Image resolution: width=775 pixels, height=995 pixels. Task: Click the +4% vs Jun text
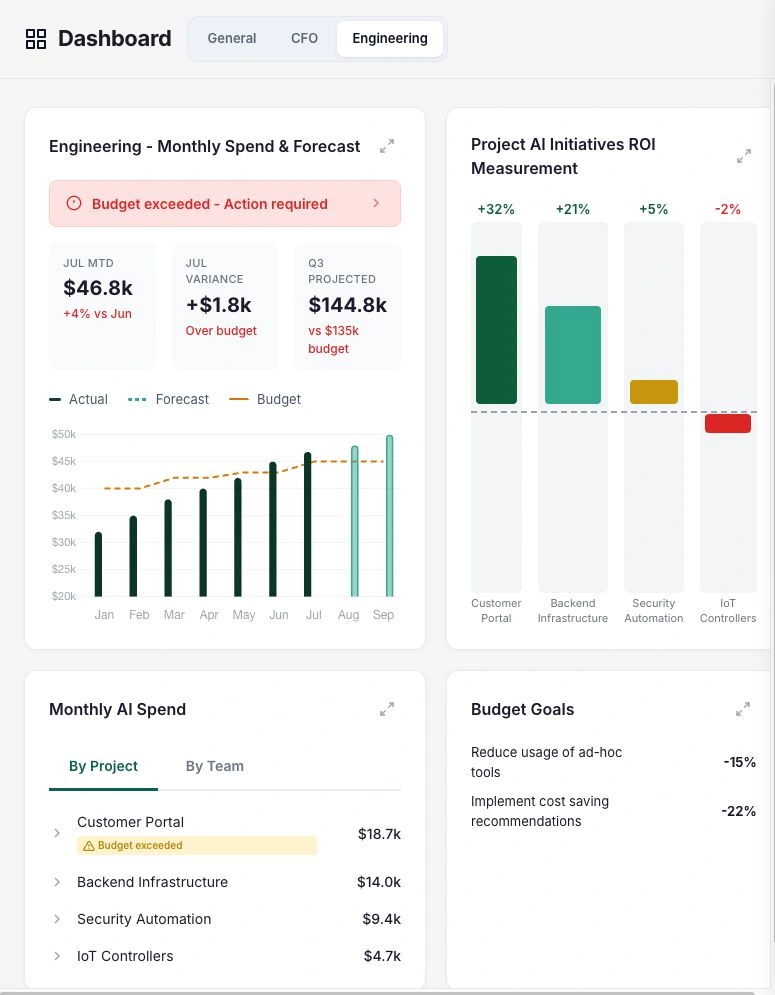tap(97, 313)
